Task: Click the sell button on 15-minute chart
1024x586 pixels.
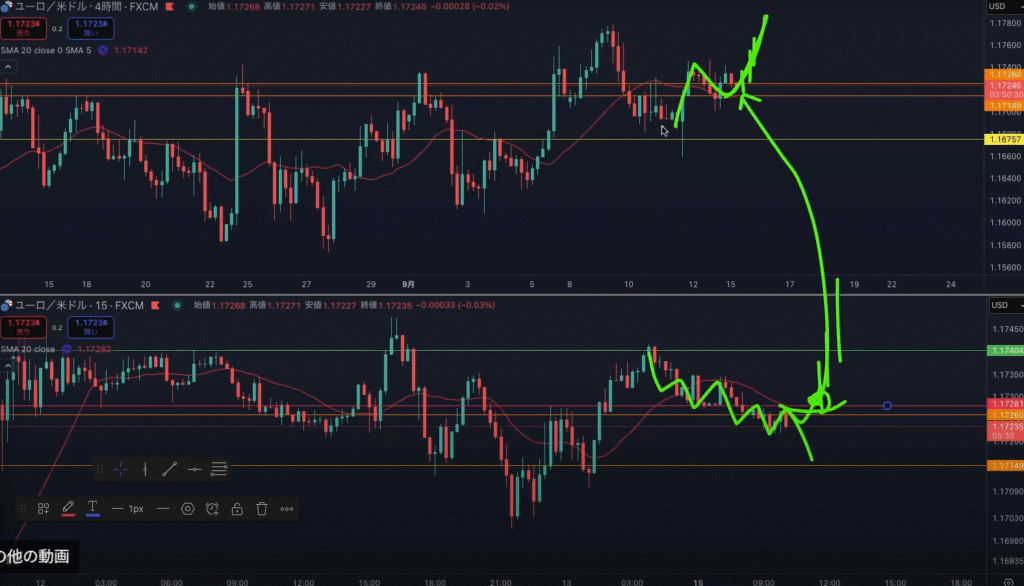Action: 23,327
